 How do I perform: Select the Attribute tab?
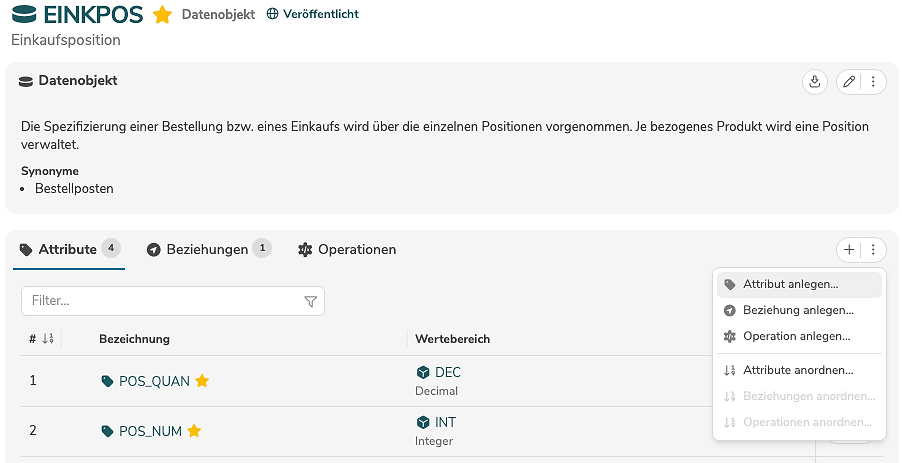68,249
